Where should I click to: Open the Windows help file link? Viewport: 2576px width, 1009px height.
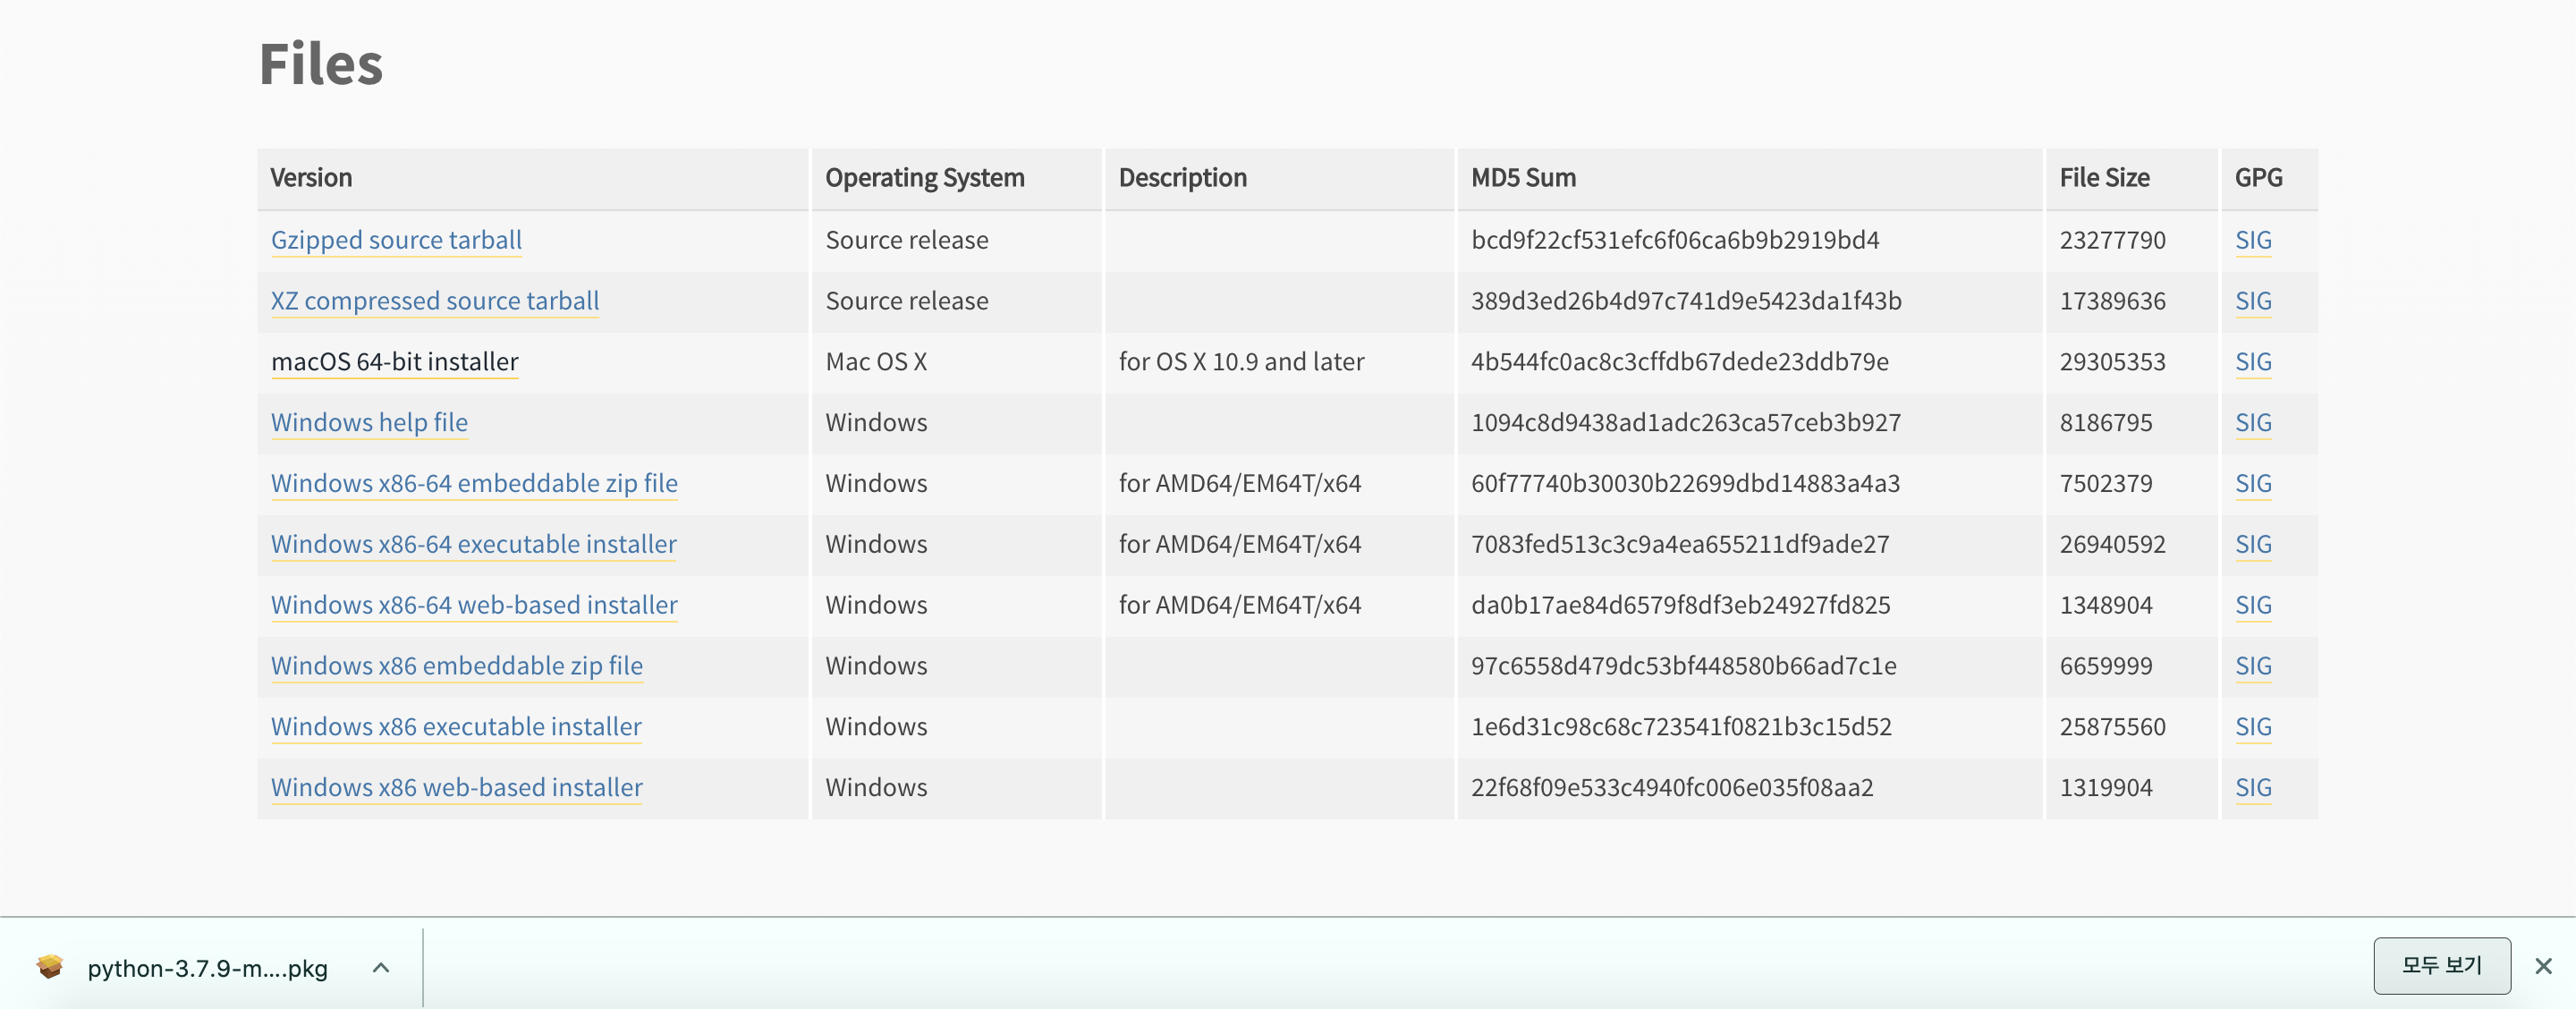point(369,422)
